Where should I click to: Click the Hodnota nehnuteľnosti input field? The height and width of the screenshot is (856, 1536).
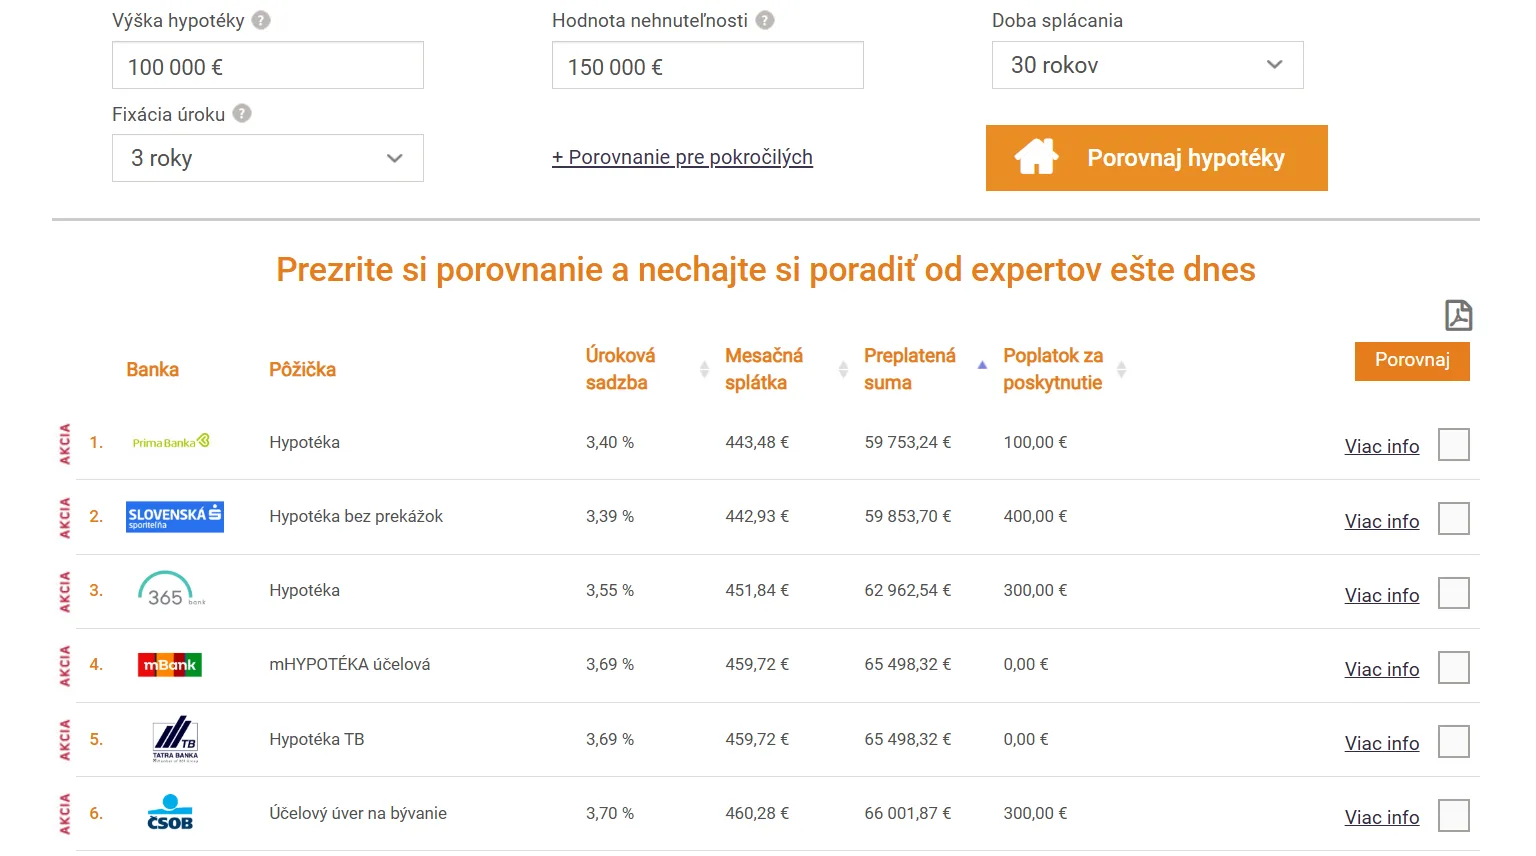click(708, 65)
